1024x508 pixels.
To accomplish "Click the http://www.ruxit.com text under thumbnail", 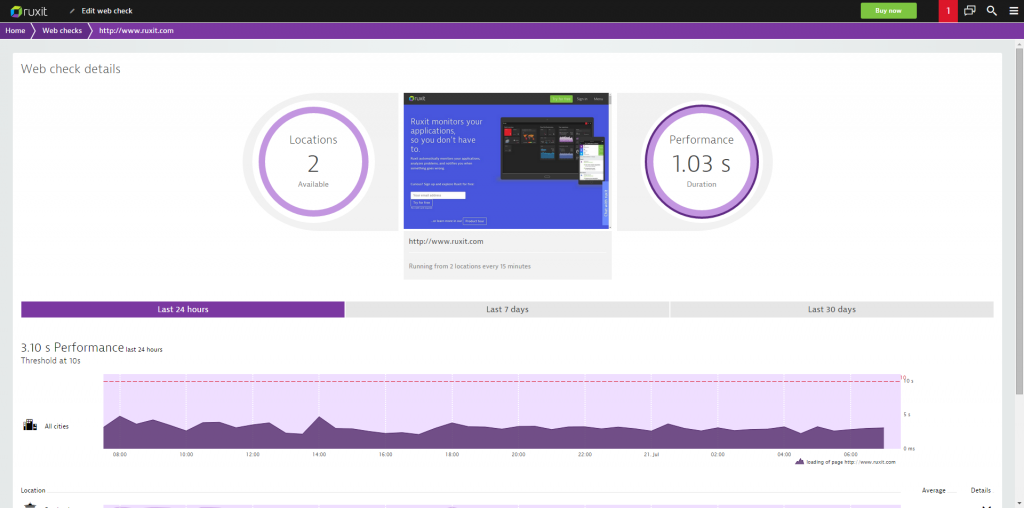I will (445, 242).
